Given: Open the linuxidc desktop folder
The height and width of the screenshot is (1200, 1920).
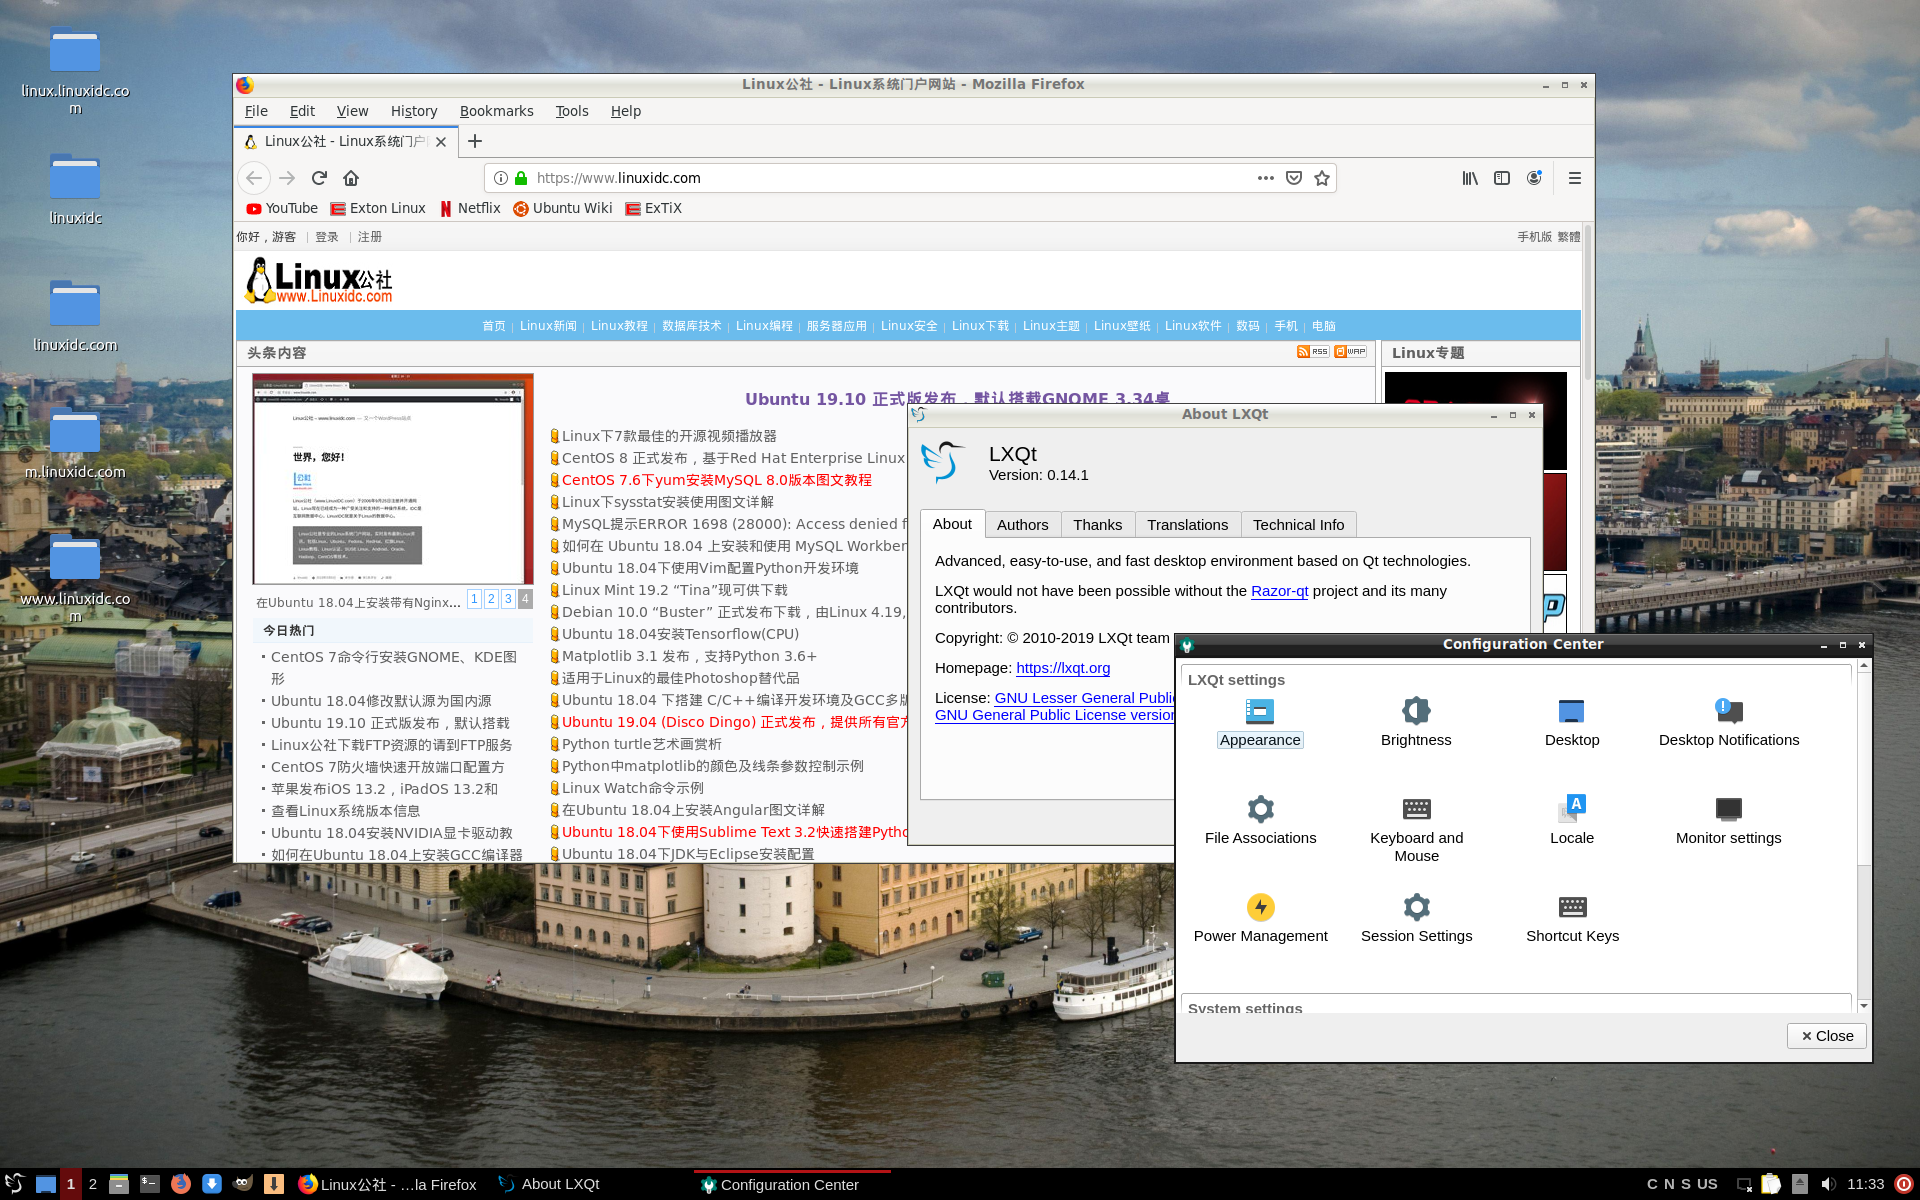Looking at the screenshot, I should [x=75, y=189].
